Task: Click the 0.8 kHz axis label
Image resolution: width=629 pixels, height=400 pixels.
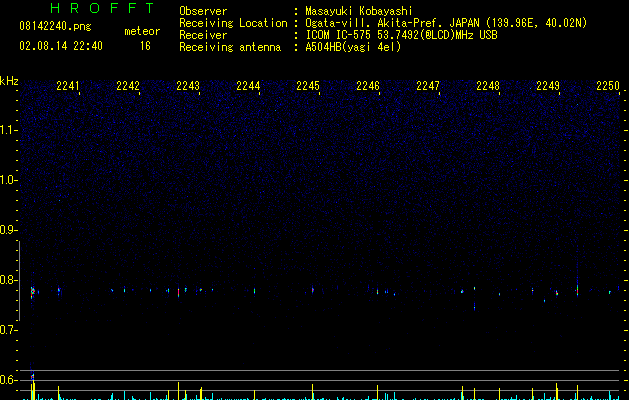Action: (8, 280)
